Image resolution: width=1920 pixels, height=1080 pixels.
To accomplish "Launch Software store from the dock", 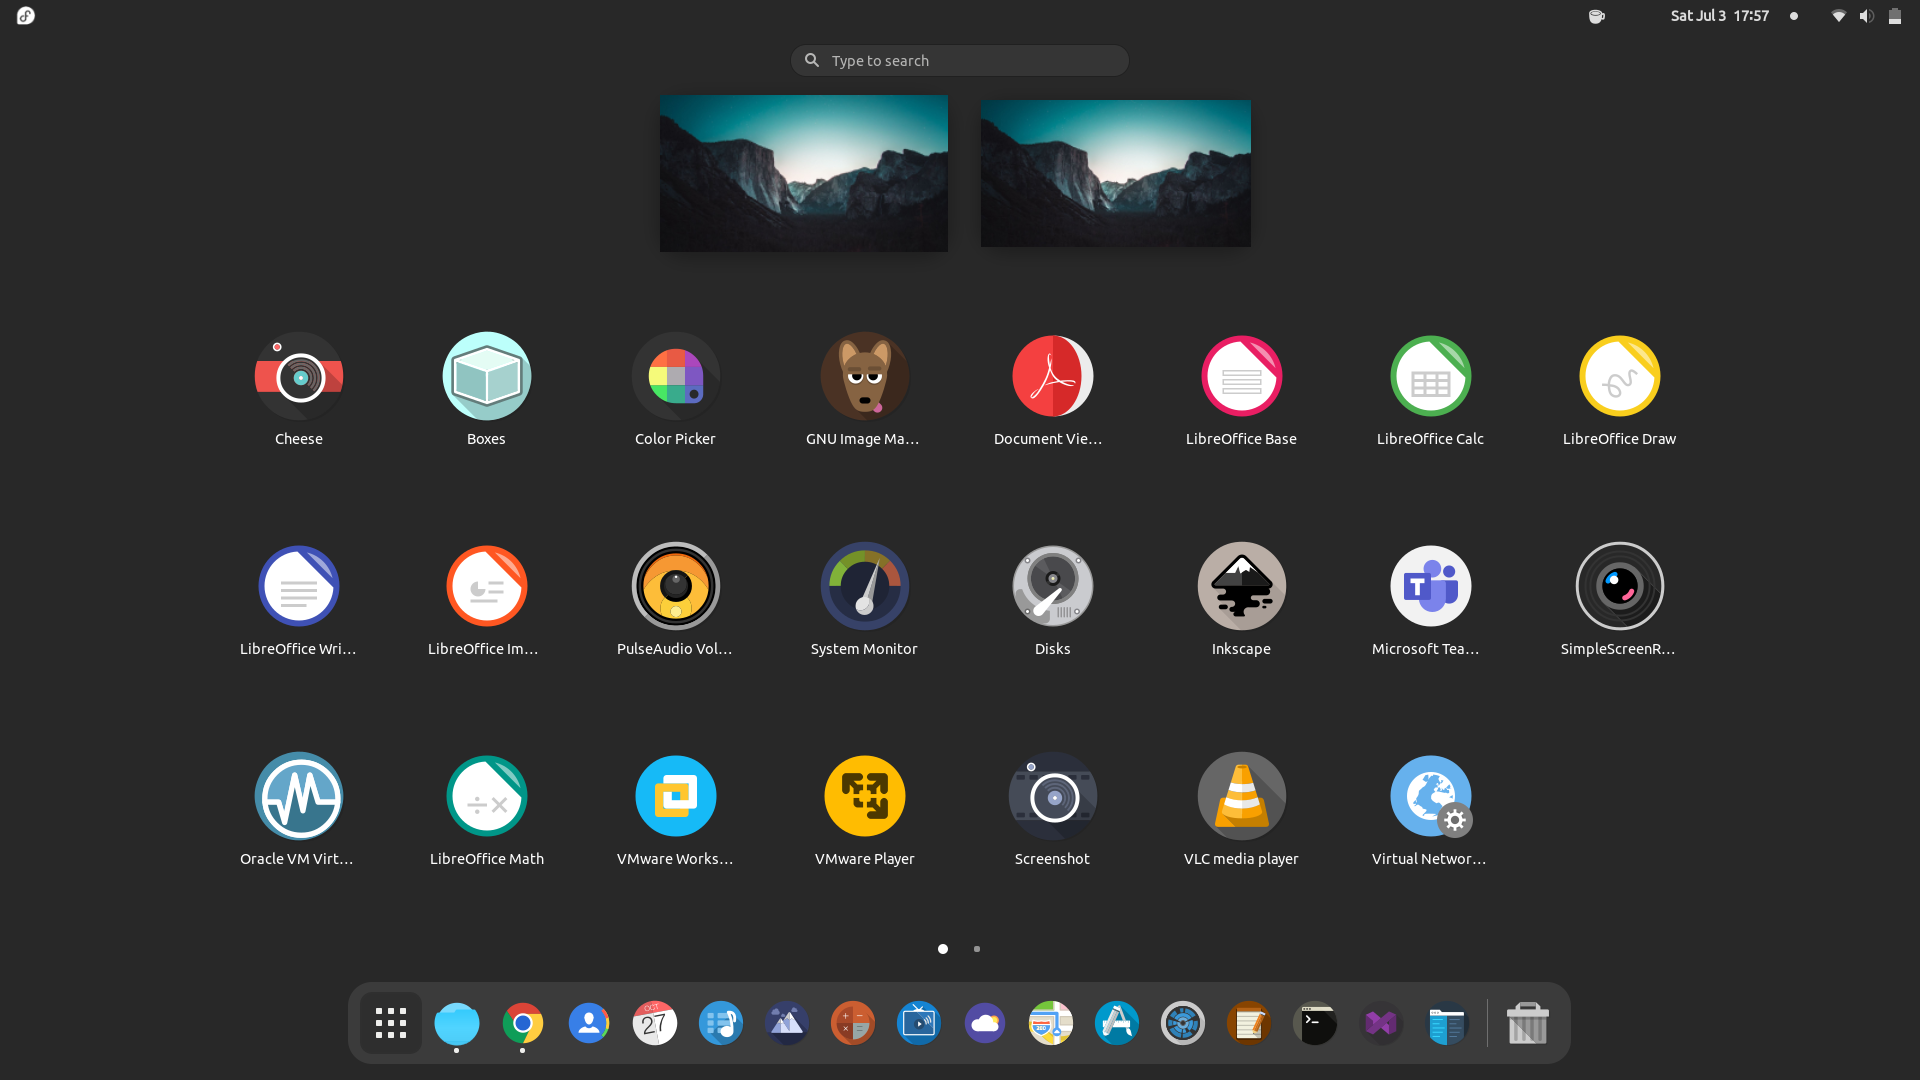I will click(1117, 1023).
